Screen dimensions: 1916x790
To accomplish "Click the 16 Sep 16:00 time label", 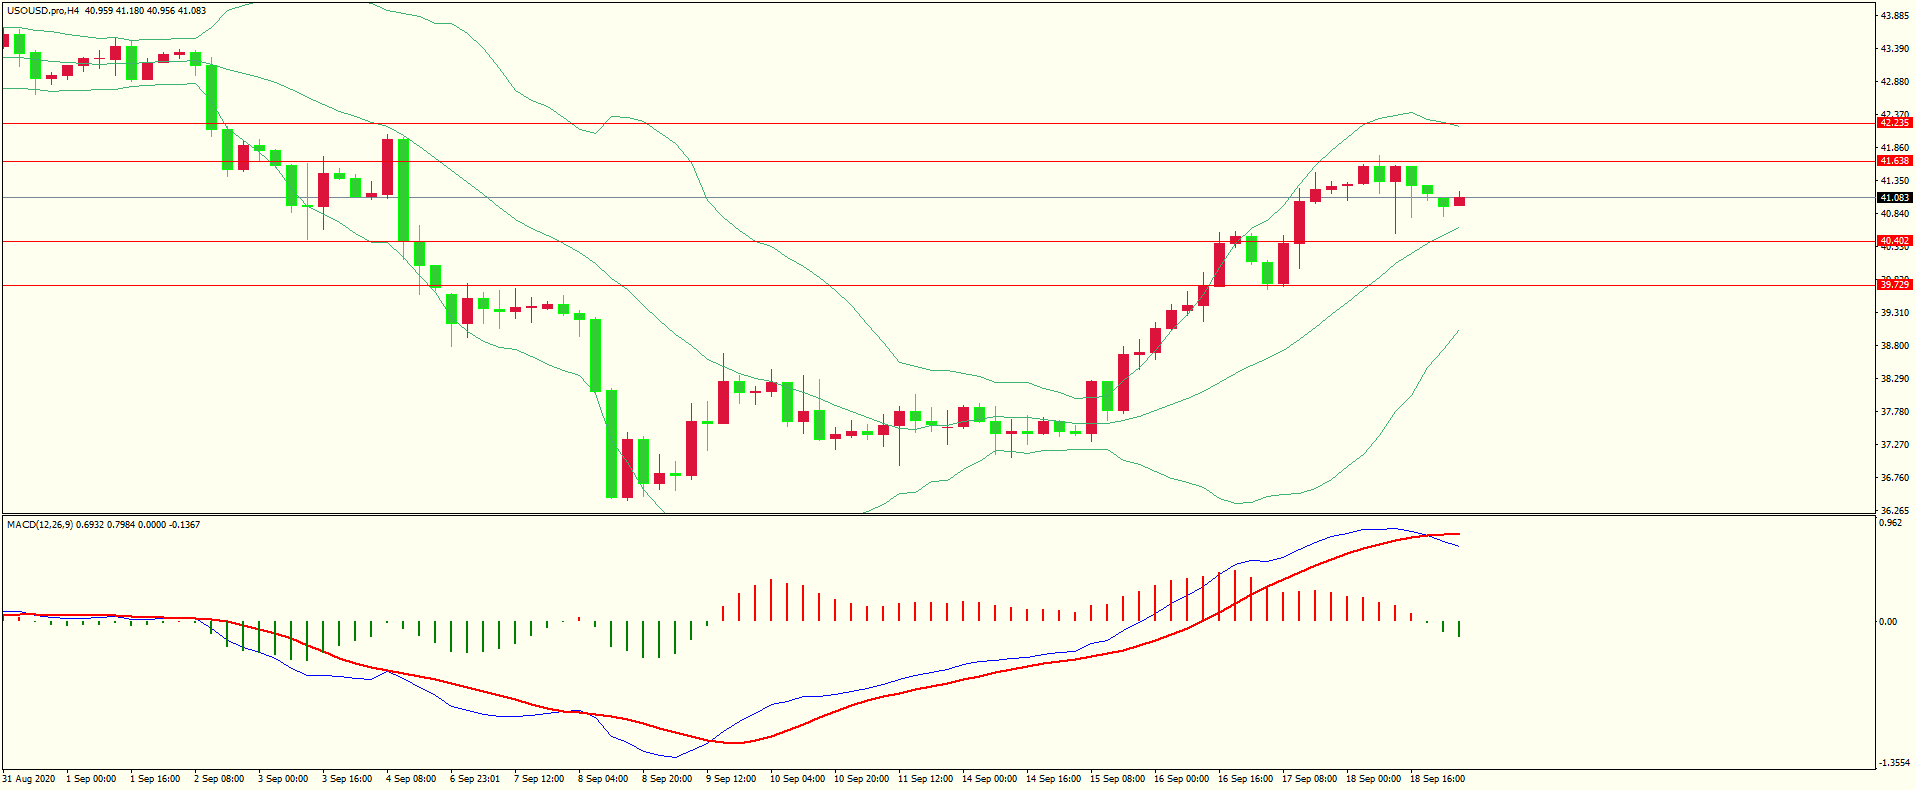I will point(1245,779).
